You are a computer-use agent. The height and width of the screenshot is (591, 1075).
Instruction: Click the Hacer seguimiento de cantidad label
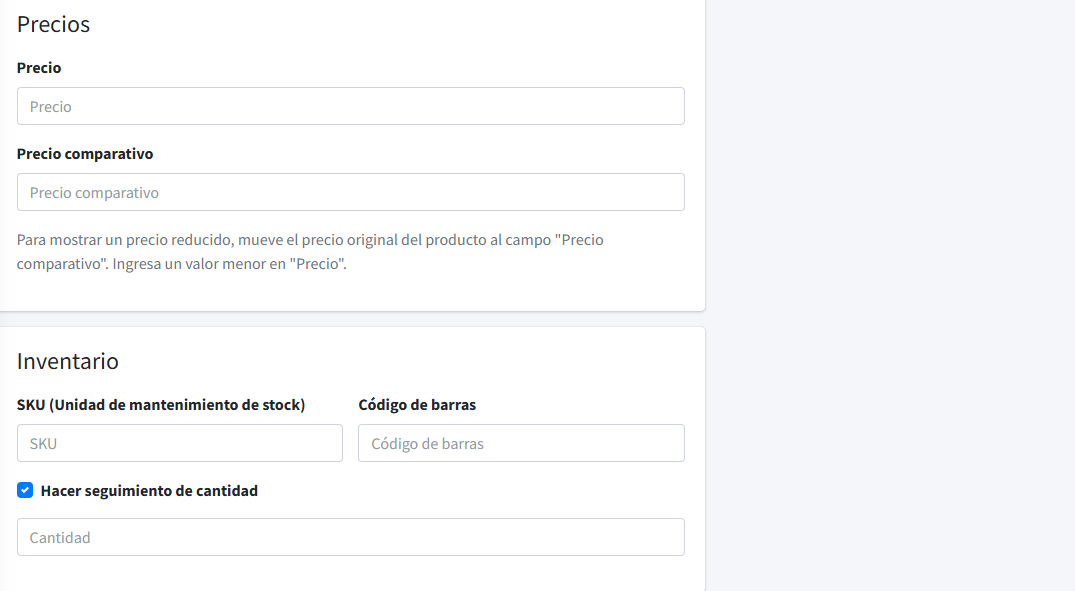pos(148,490)
